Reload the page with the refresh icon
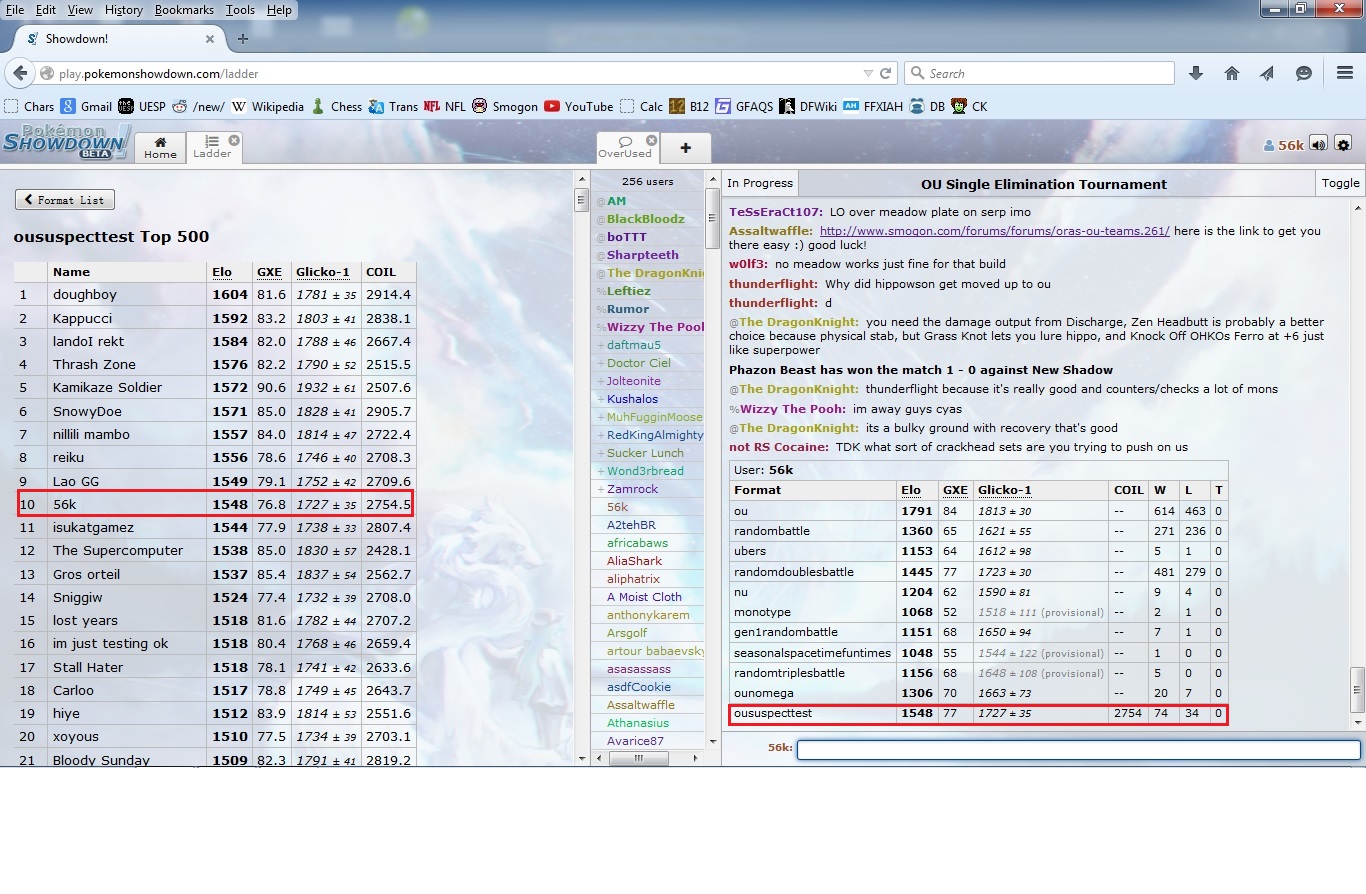 [885, 73]
